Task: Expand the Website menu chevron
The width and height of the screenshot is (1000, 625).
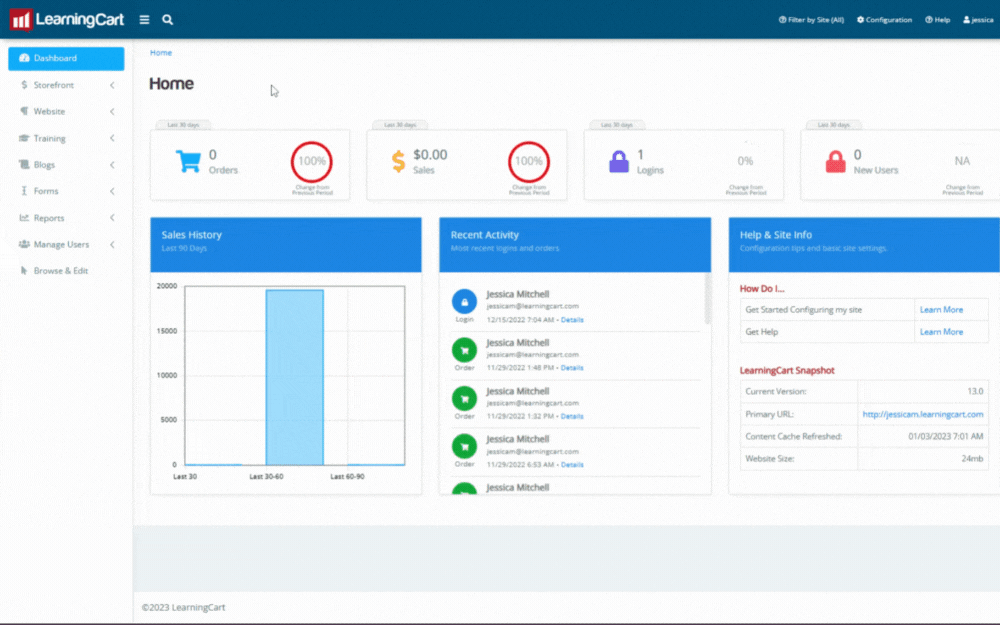Action: (112, 112)
